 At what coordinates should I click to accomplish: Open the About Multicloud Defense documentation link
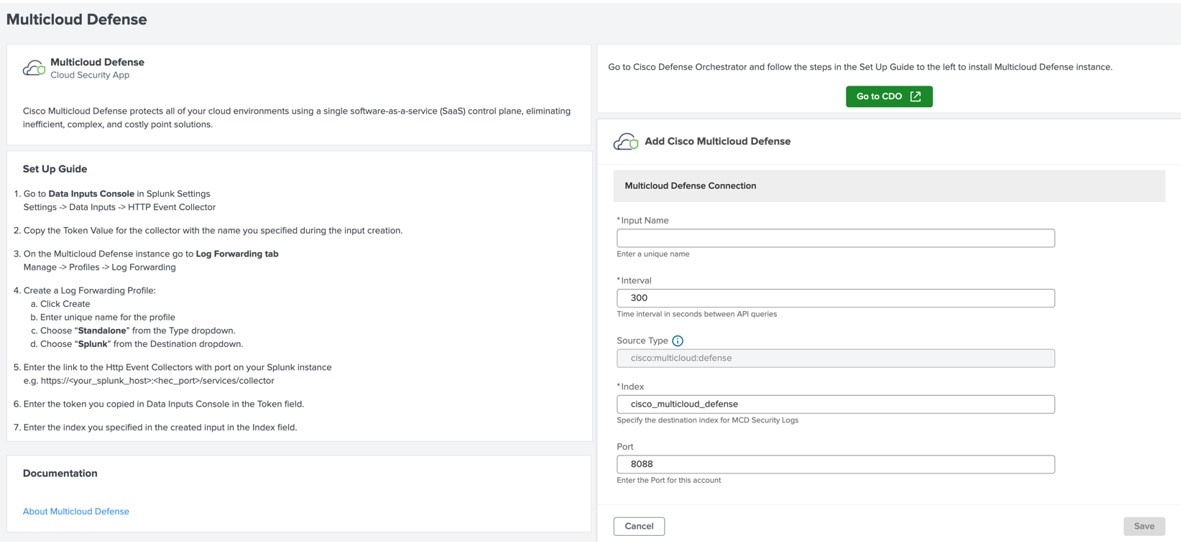pos(76,511)
